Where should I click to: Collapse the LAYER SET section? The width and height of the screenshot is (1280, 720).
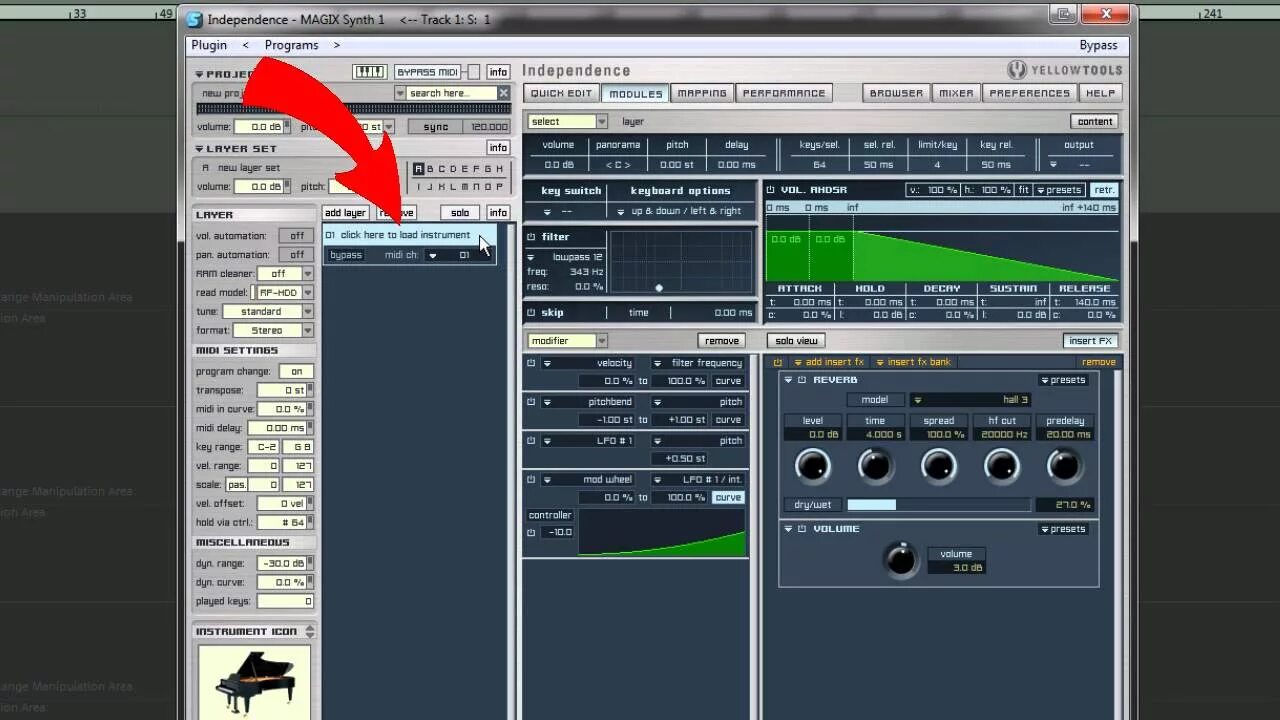pyautogui.click(x=200, y=149)
